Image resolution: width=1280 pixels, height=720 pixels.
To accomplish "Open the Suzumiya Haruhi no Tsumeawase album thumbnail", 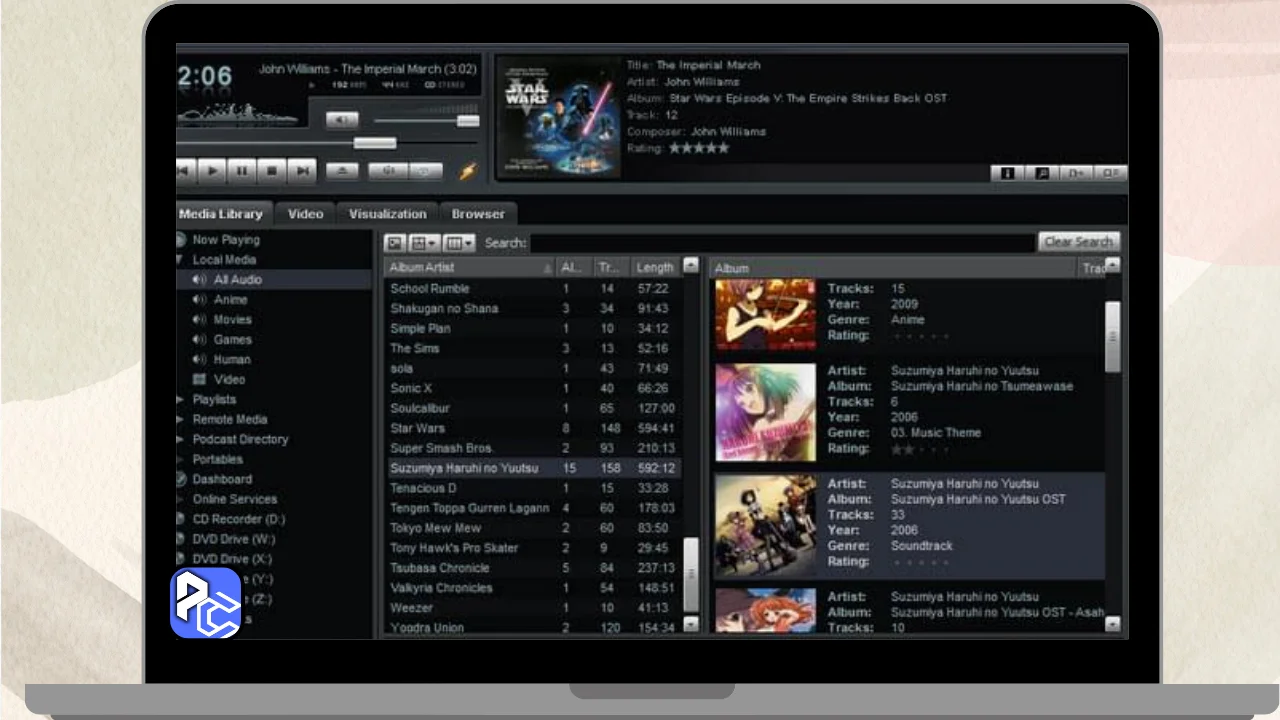I will [766, 412].
